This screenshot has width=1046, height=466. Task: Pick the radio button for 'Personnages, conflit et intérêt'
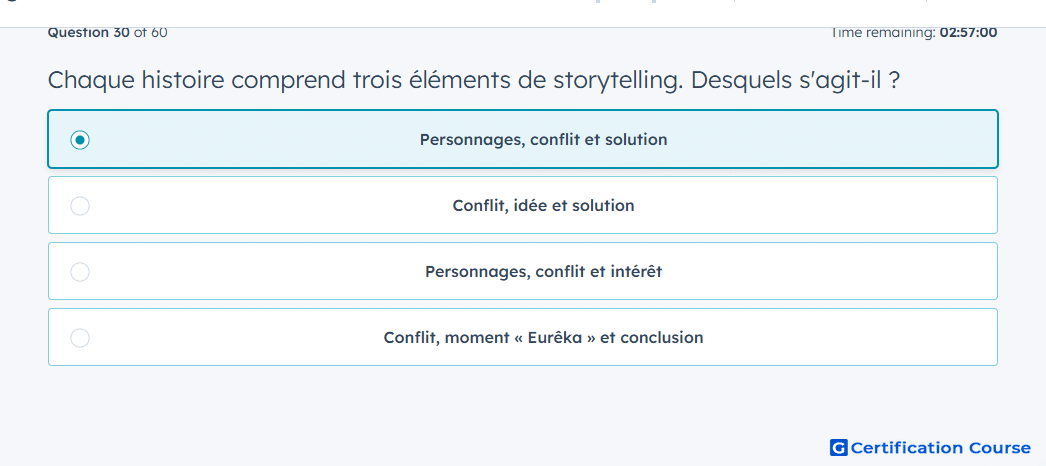(80, 272)
